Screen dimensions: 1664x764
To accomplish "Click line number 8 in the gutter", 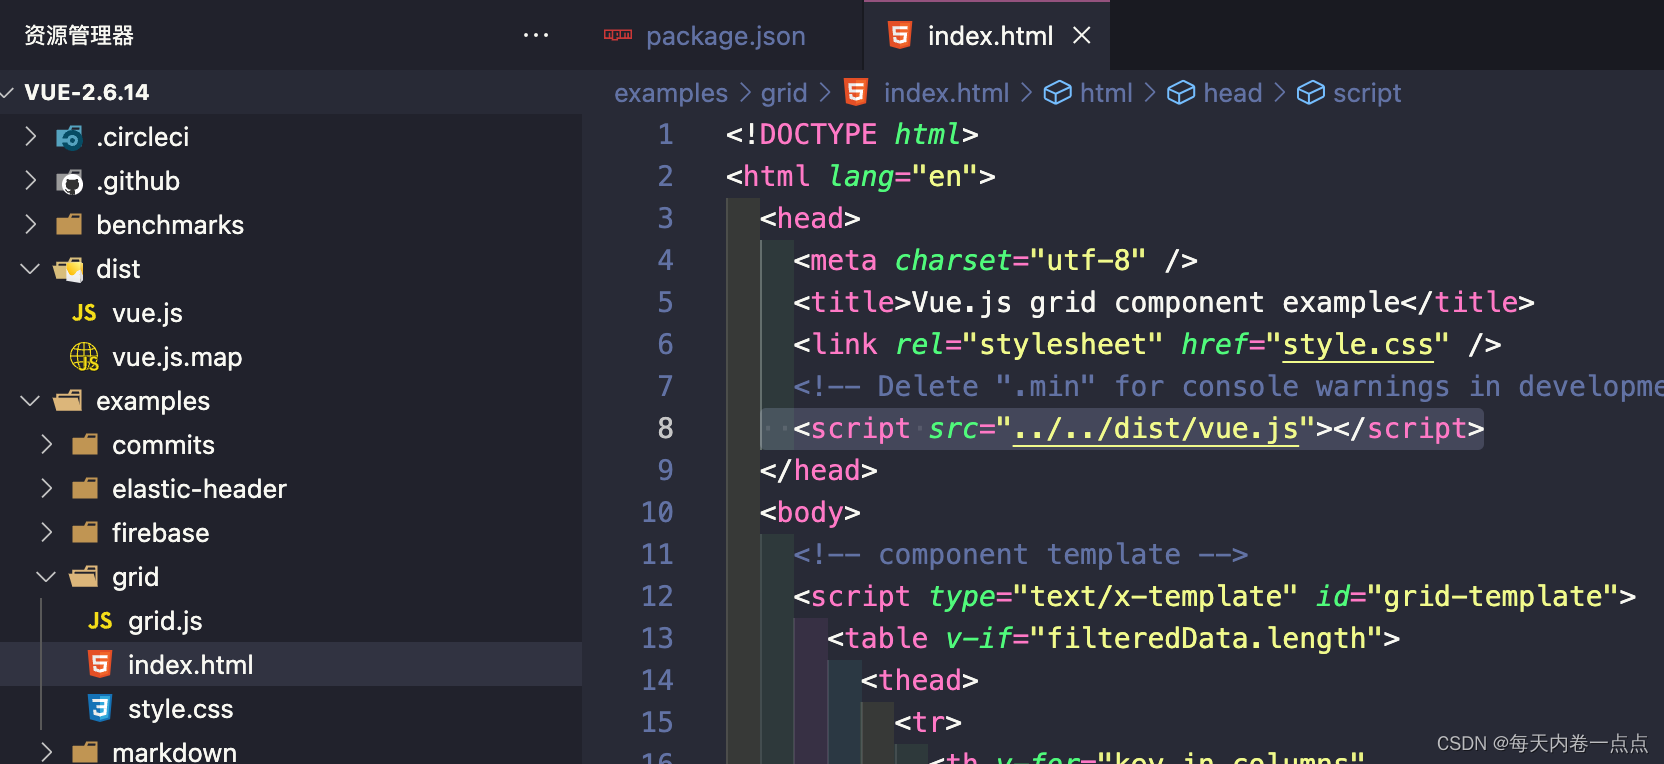I will point(665,428).
